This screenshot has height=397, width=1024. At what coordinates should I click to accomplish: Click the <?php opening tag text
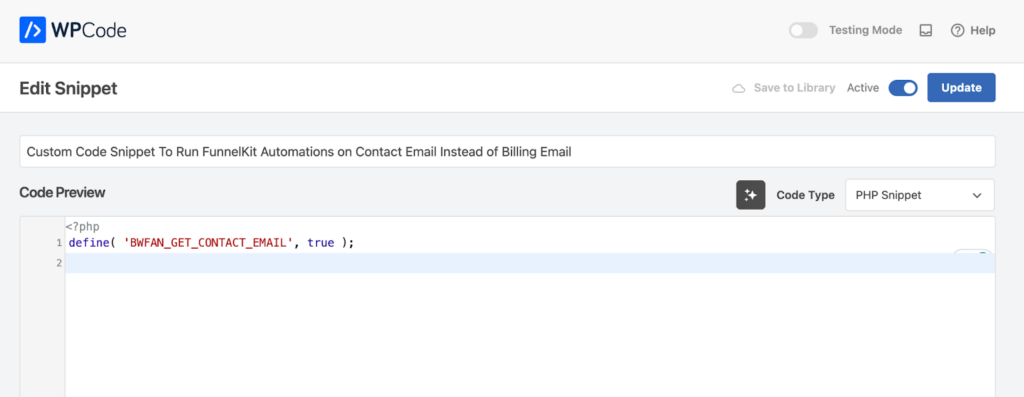82,227
